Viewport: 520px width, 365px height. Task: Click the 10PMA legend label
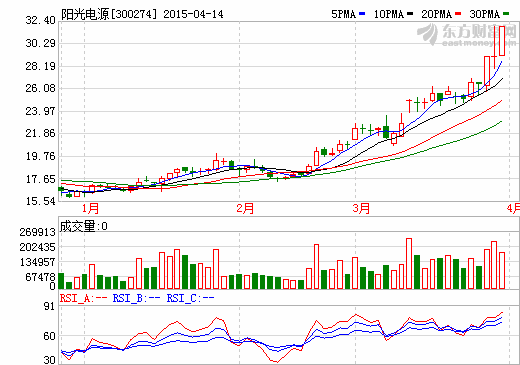point(389,14)
